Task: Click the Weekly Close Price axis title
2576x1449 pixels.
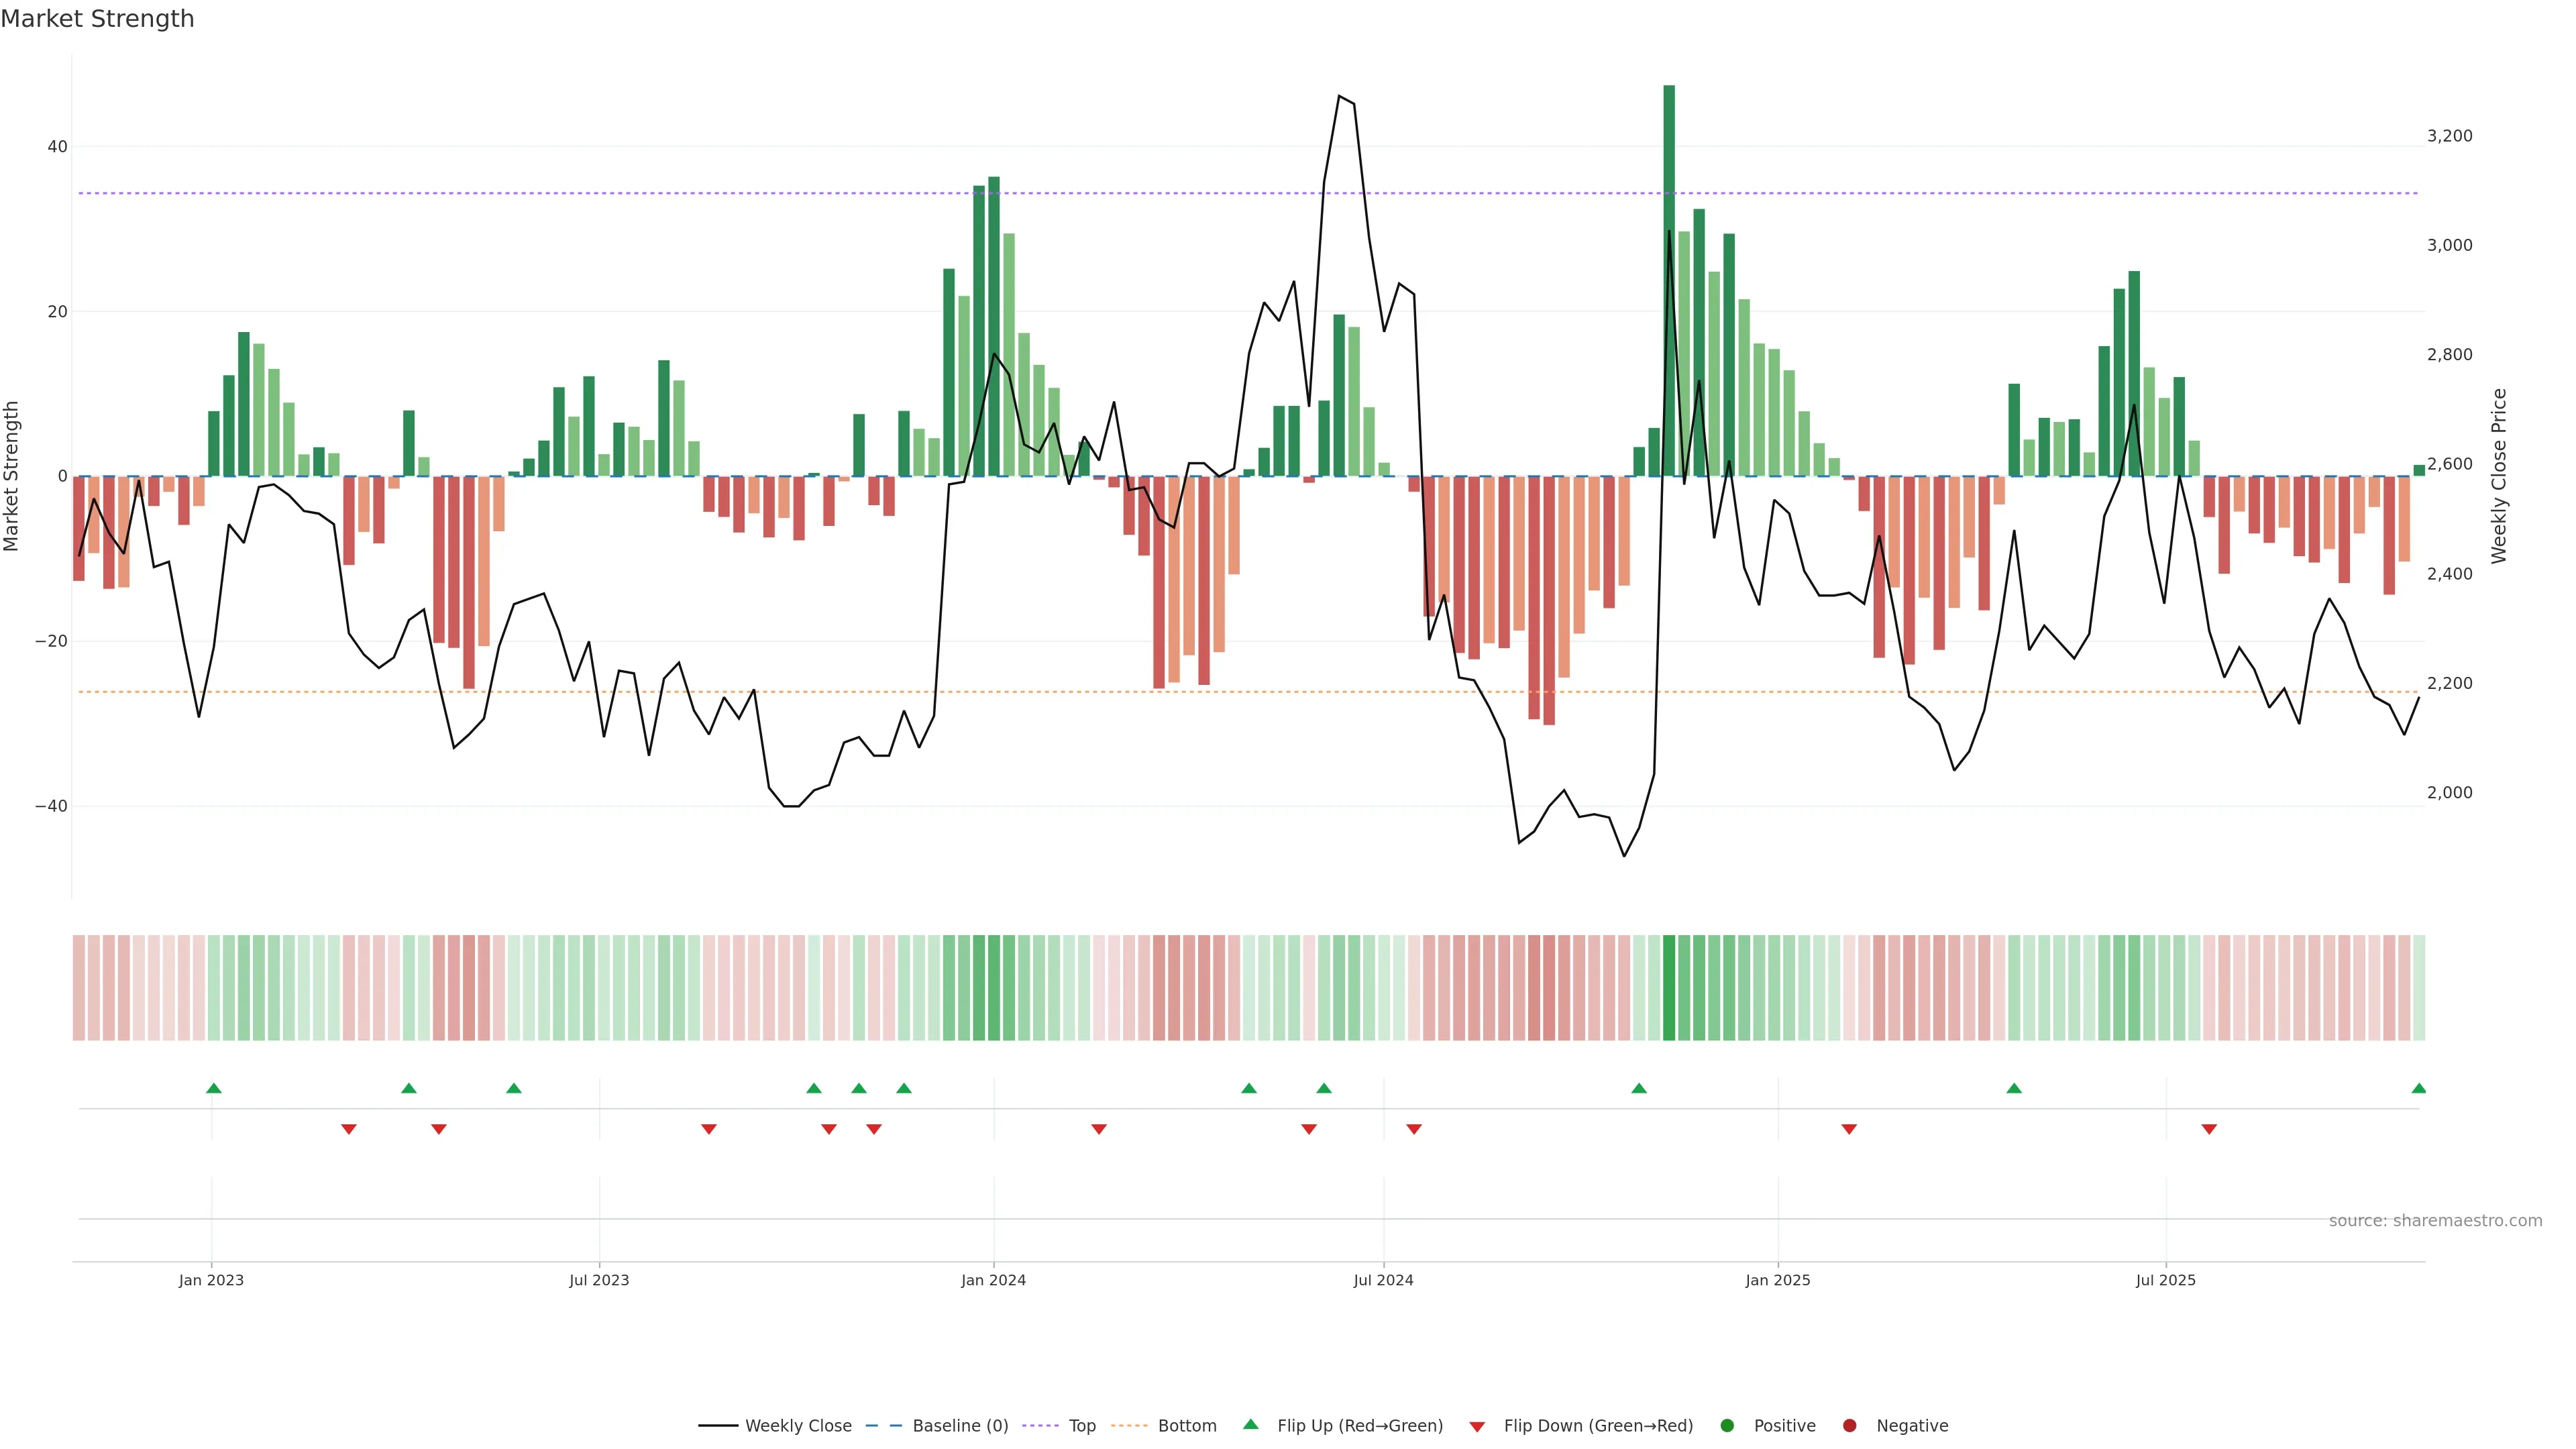Action: click(2499, 476)
